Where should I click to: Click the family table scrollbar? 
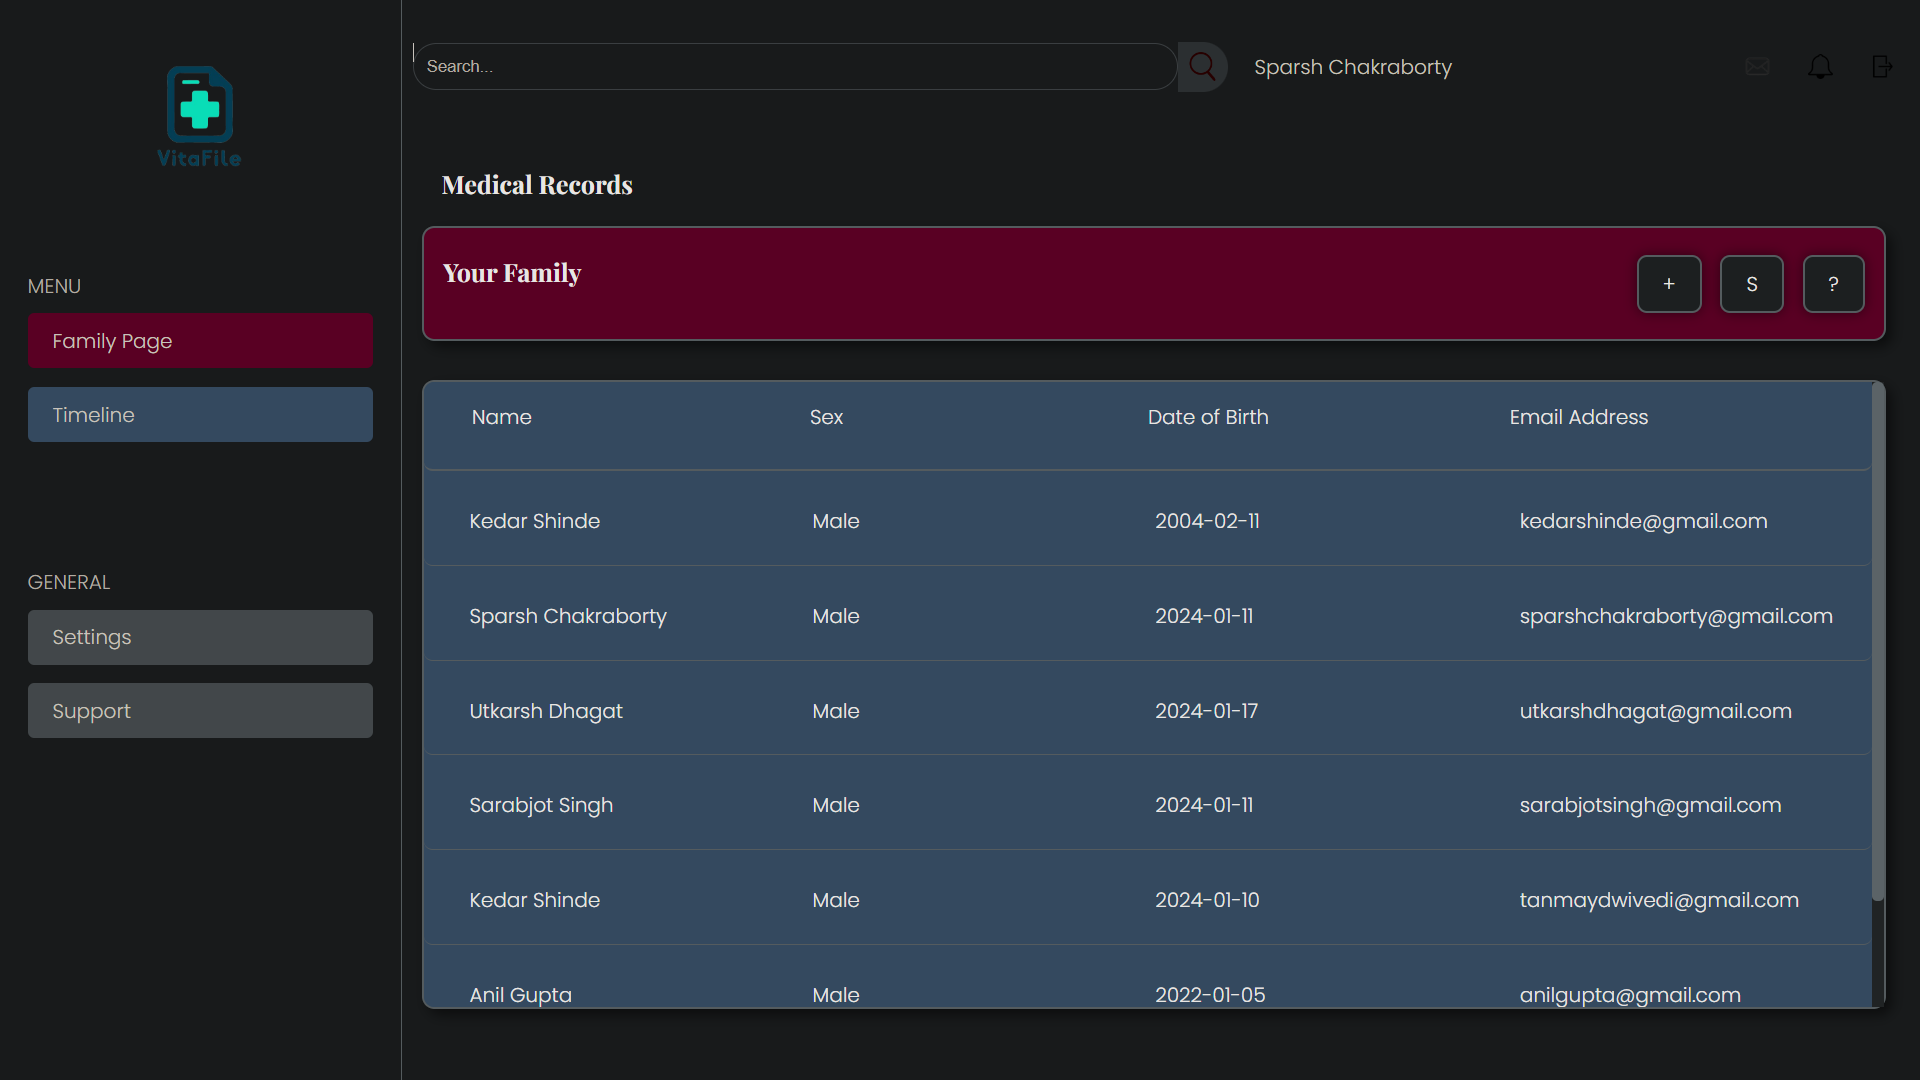1878,640
